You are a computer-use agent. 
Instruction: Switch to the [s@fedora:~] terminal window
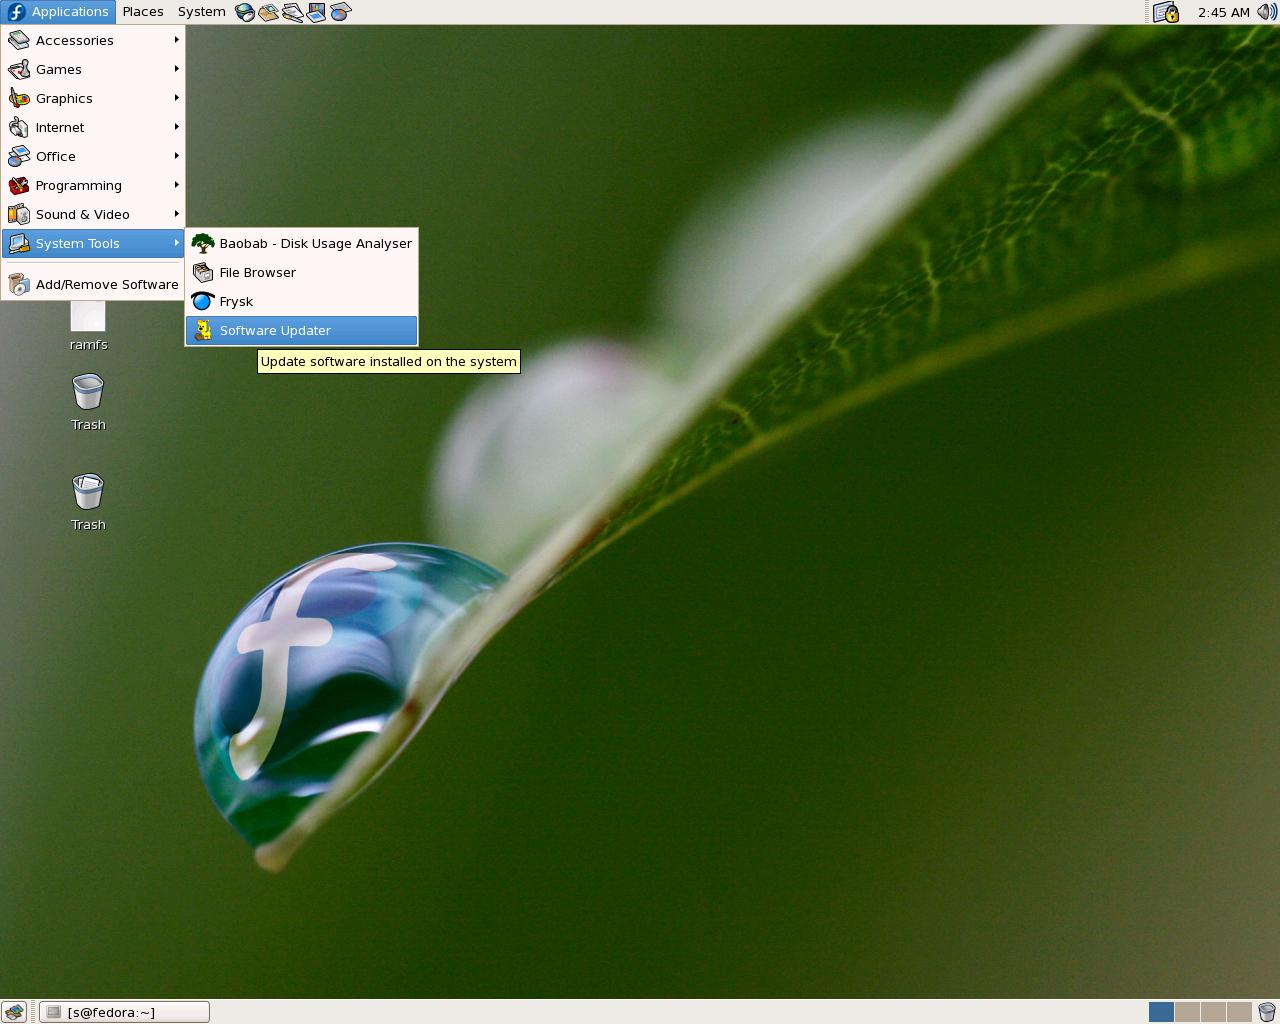[x=124, y=1012]
